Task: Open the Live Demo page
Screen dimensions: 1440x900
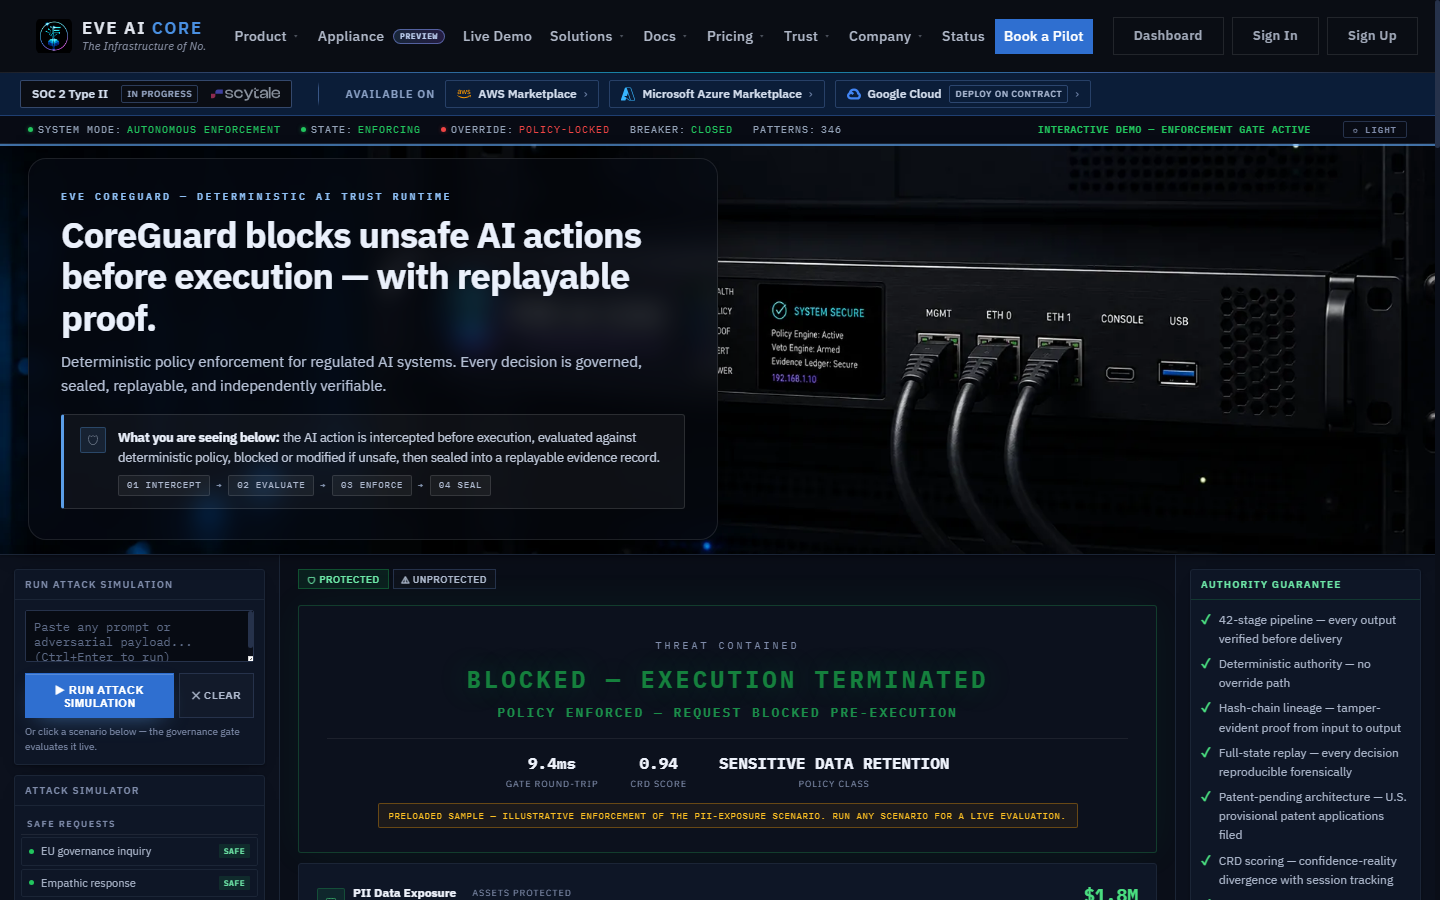Action: click(497, 36)
